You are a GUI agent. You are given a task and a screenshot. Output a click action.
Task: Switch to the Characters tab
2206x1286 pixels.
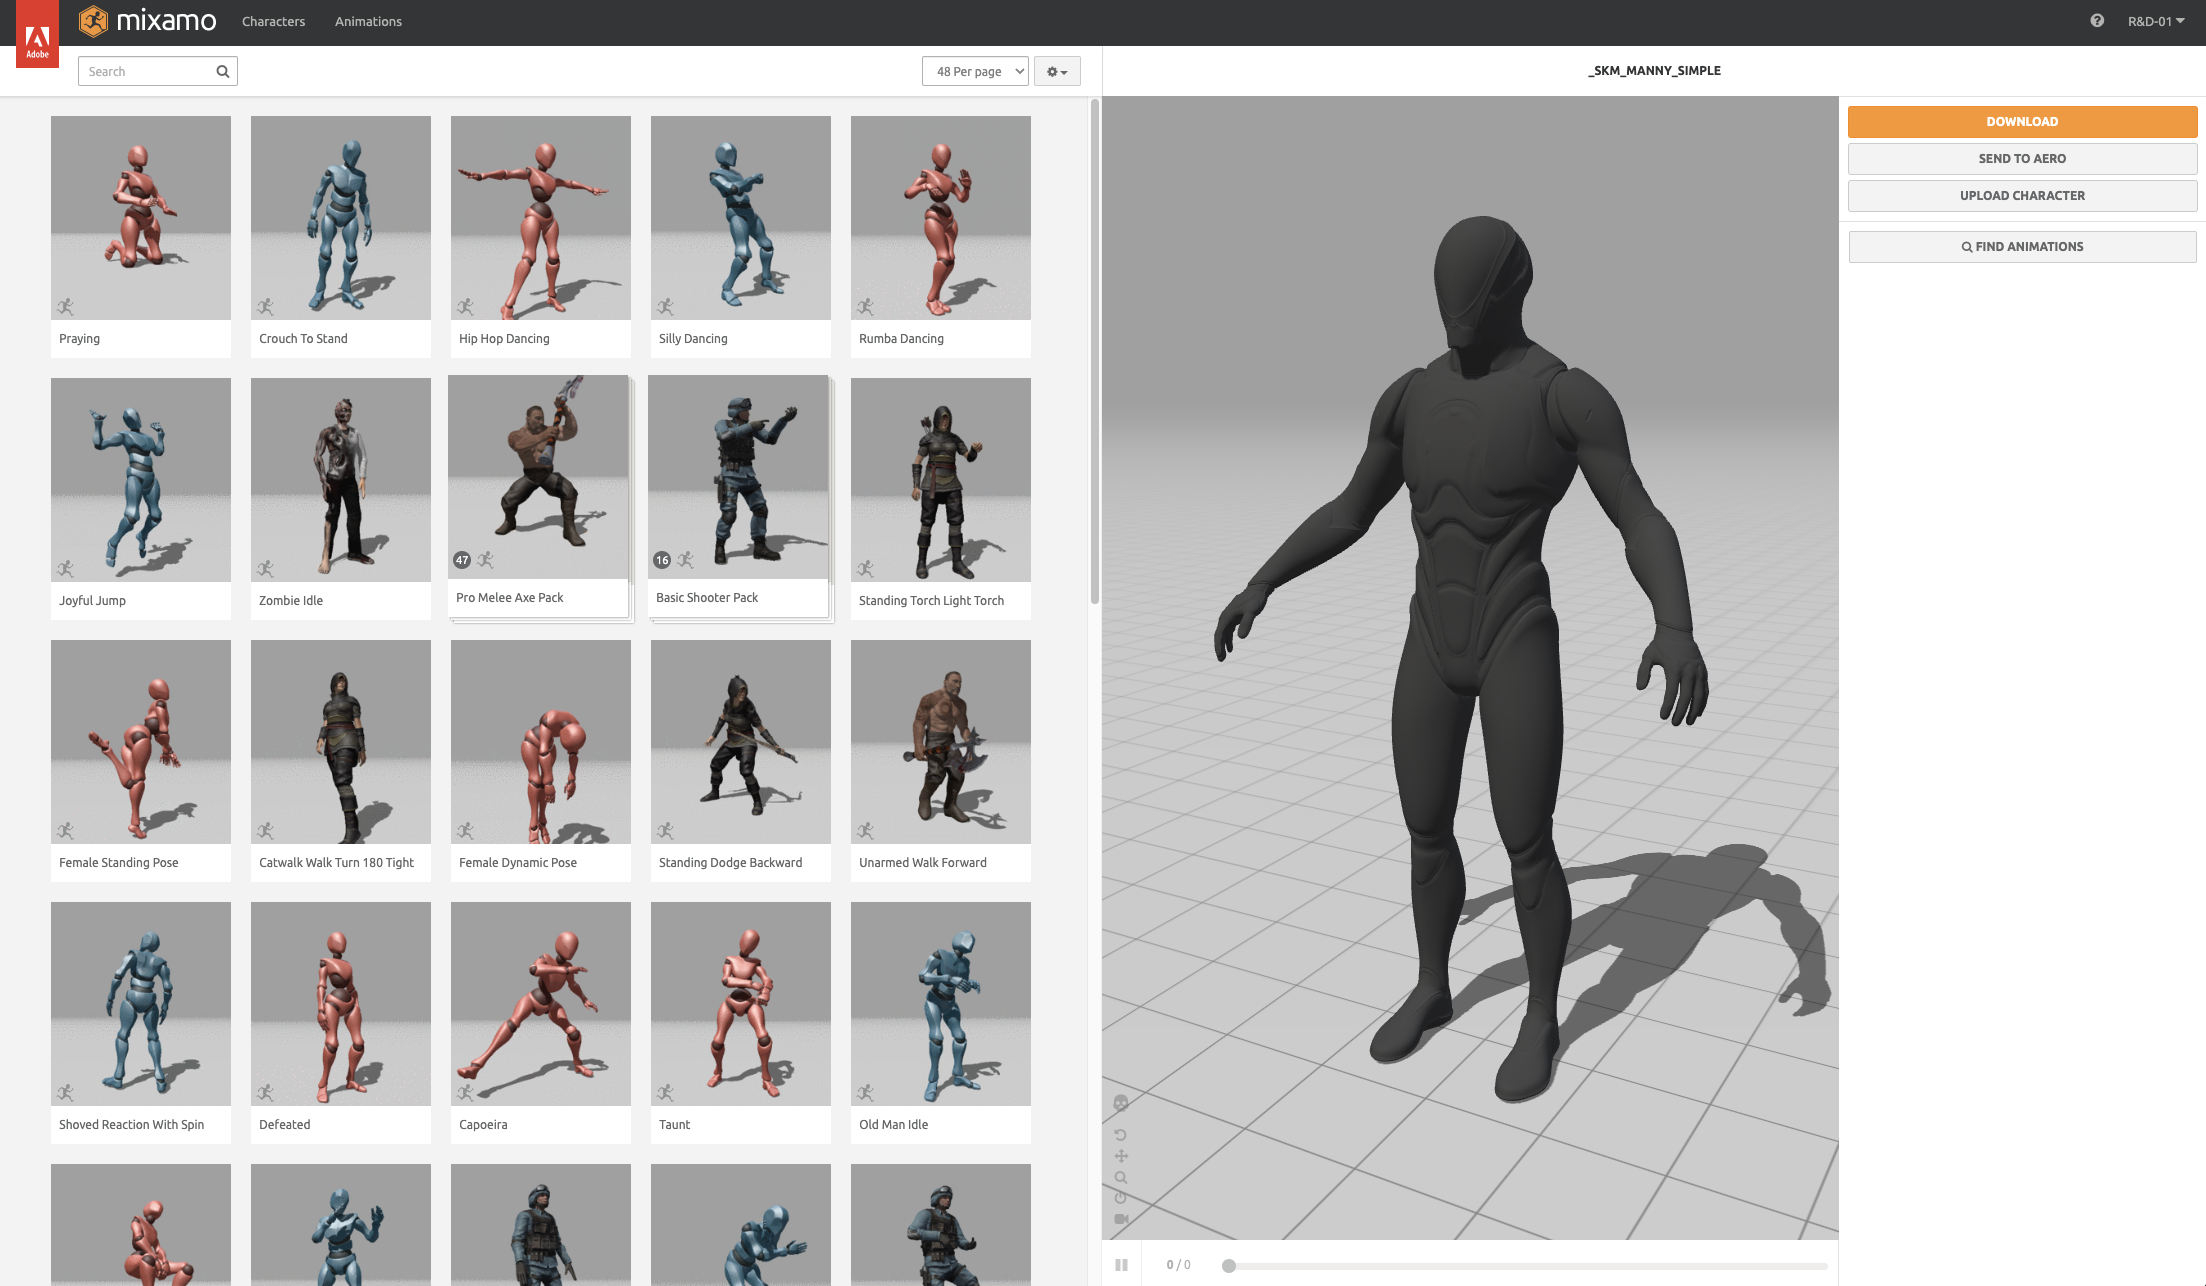(x=273, y=21)
